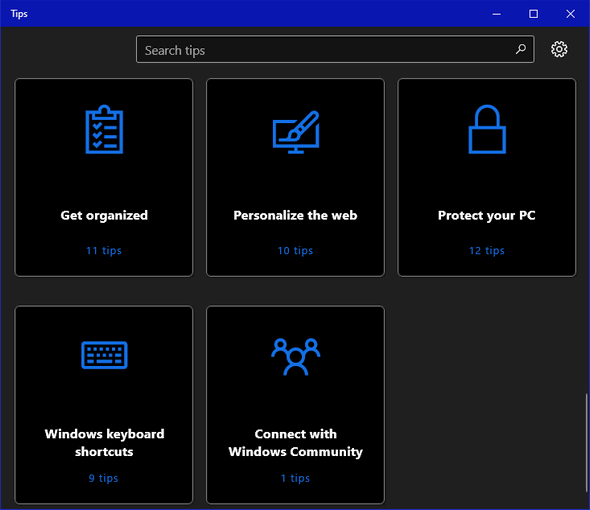Maximize the Tips window
This screenshot has width=590, height=510.
coord(533,14)
